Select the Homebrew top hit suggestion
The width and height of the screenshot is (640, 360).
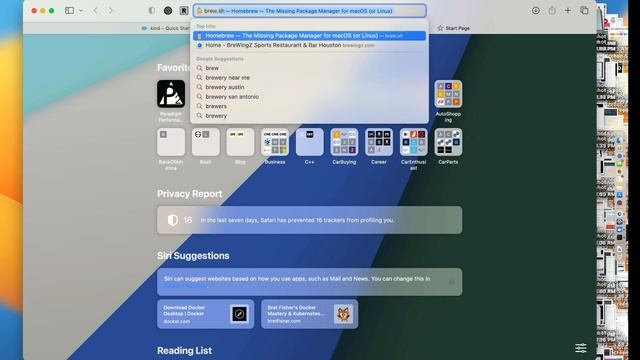point(309,36)
